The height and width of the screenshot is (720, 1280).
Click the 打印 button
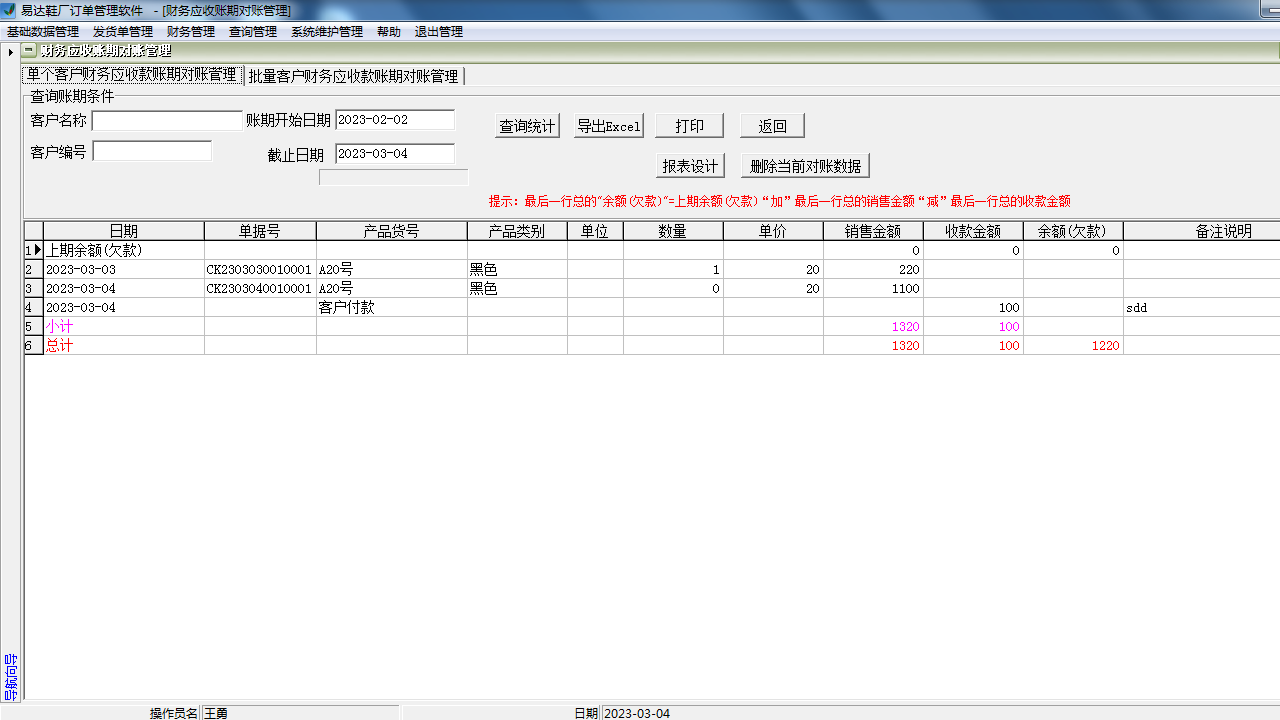[x=689, y=125]
